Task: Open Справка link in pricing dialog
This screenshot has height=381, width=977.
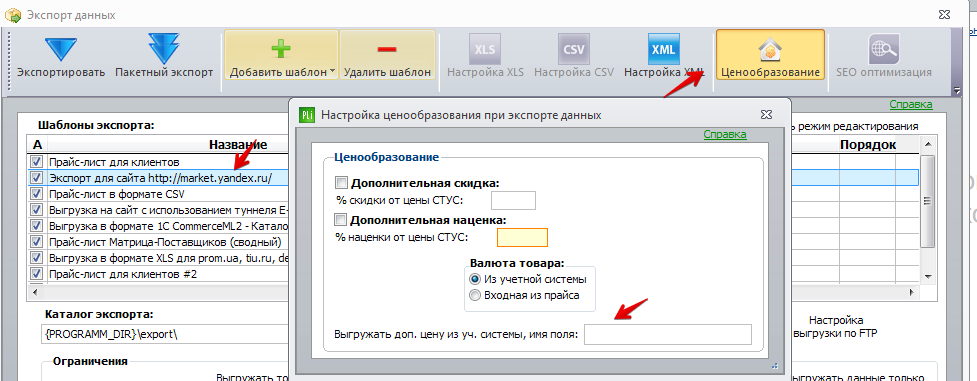Action: (x=725, y=134)
